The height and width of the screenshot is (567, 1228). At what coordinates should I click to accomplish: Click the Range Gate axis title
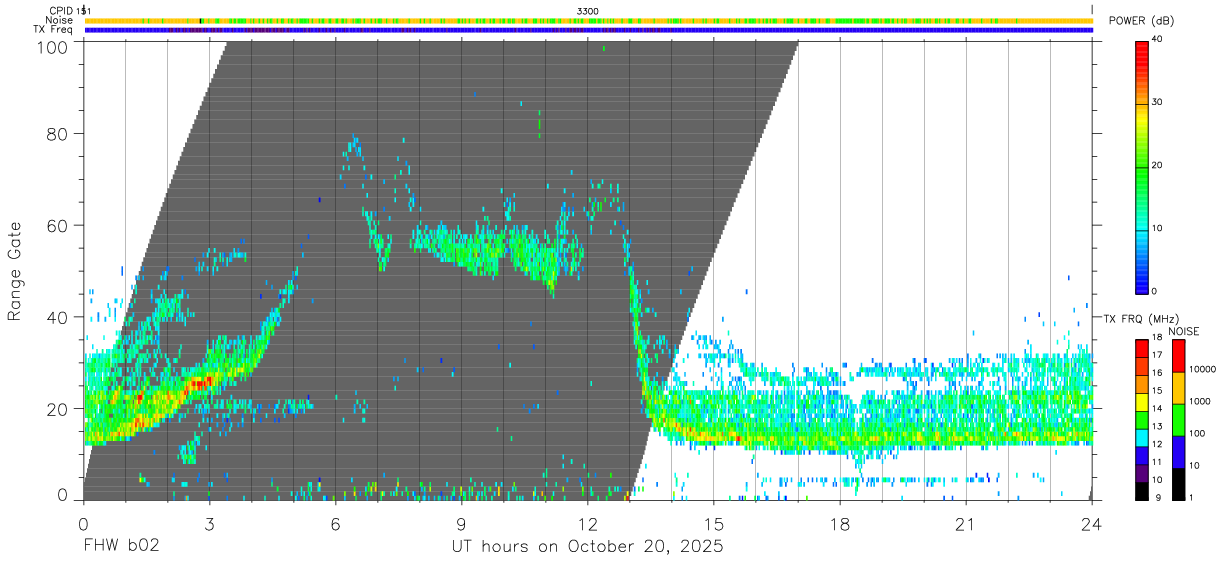(15, 271)
